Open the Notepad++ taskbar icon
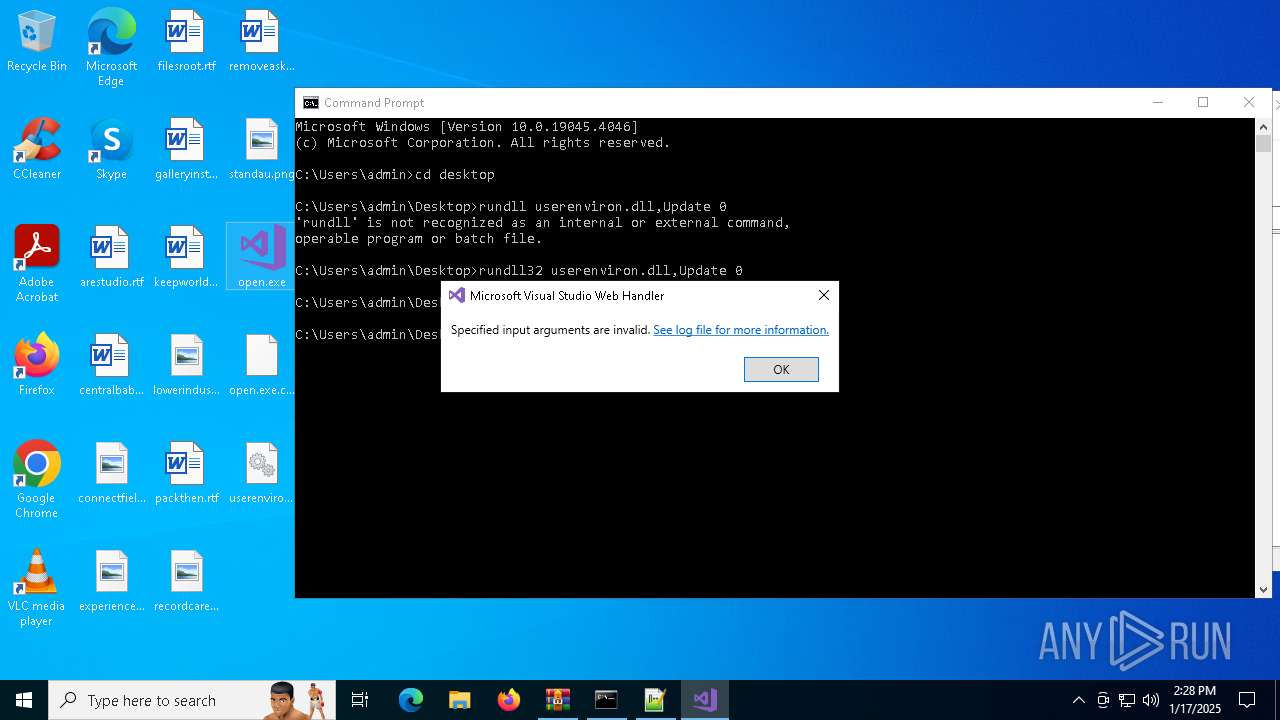 (x=655, y=700)
